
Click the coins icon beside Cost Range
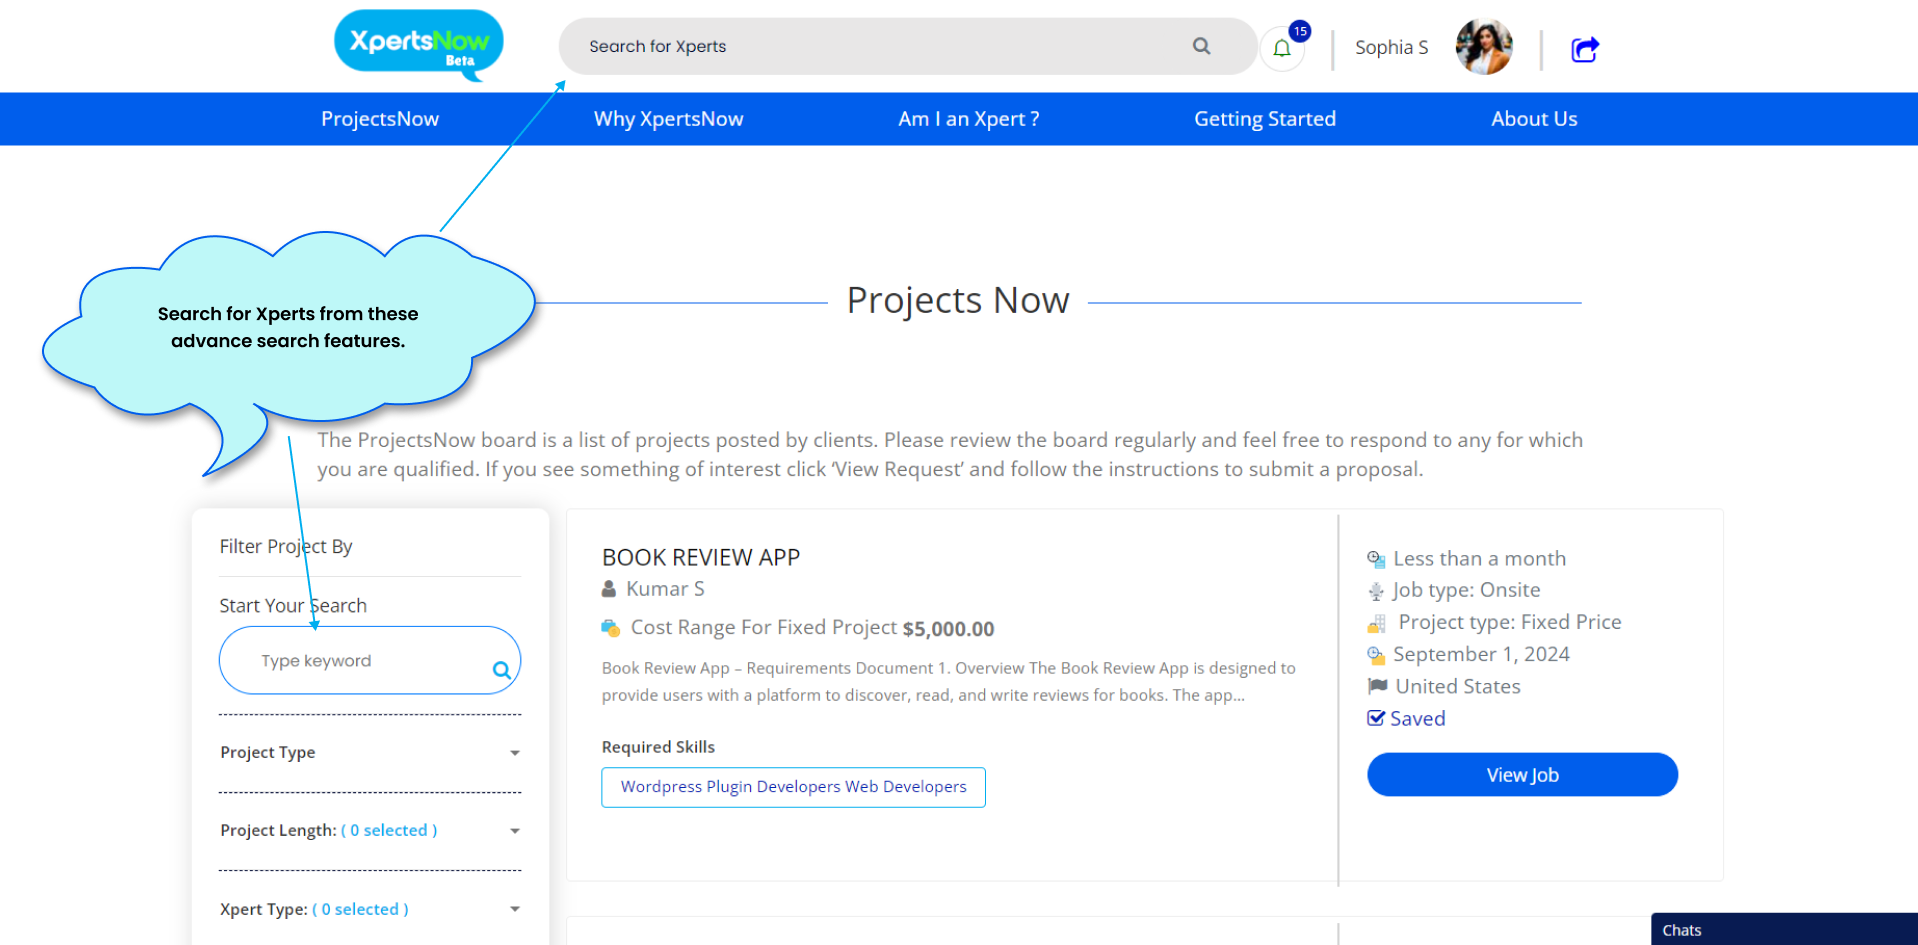[610, 627]
